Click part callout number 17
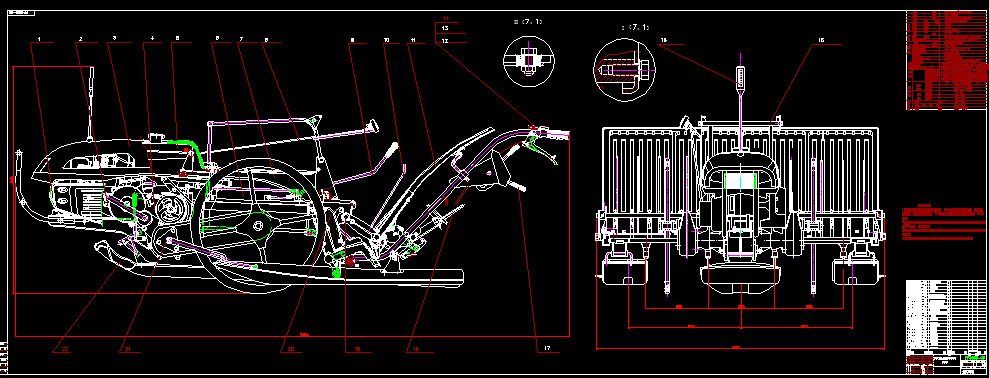Viewport: 989px width, 378px height. click(546, 348)
